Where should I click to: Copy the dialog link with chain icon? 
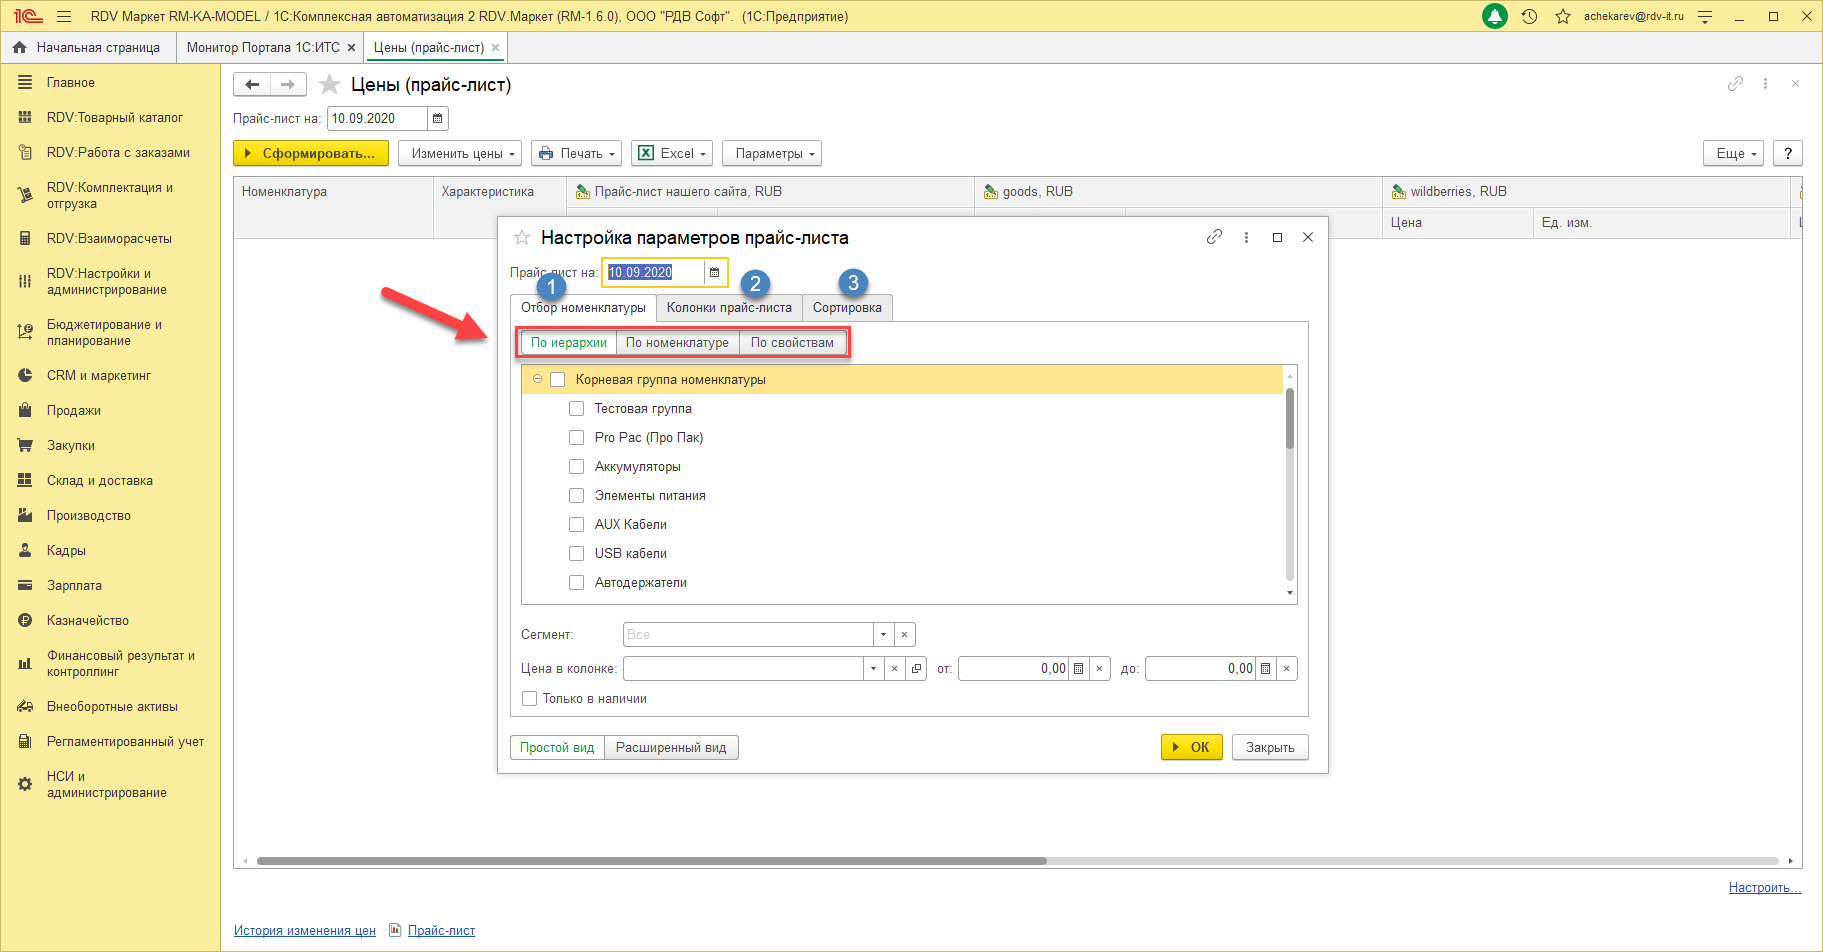click(x=1214, y=237)
